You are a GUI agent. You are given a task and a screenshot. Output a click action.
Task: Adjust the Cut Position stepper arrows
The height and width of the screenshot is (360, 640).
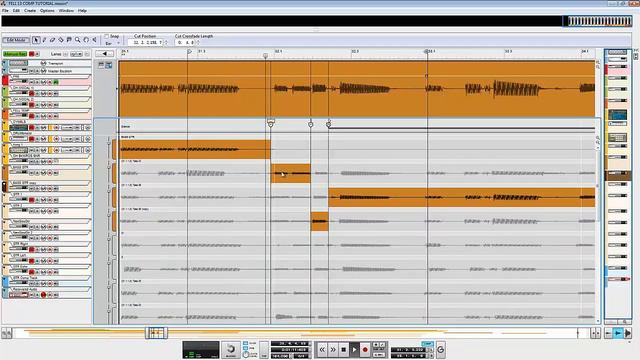click(x=166, y=42)
